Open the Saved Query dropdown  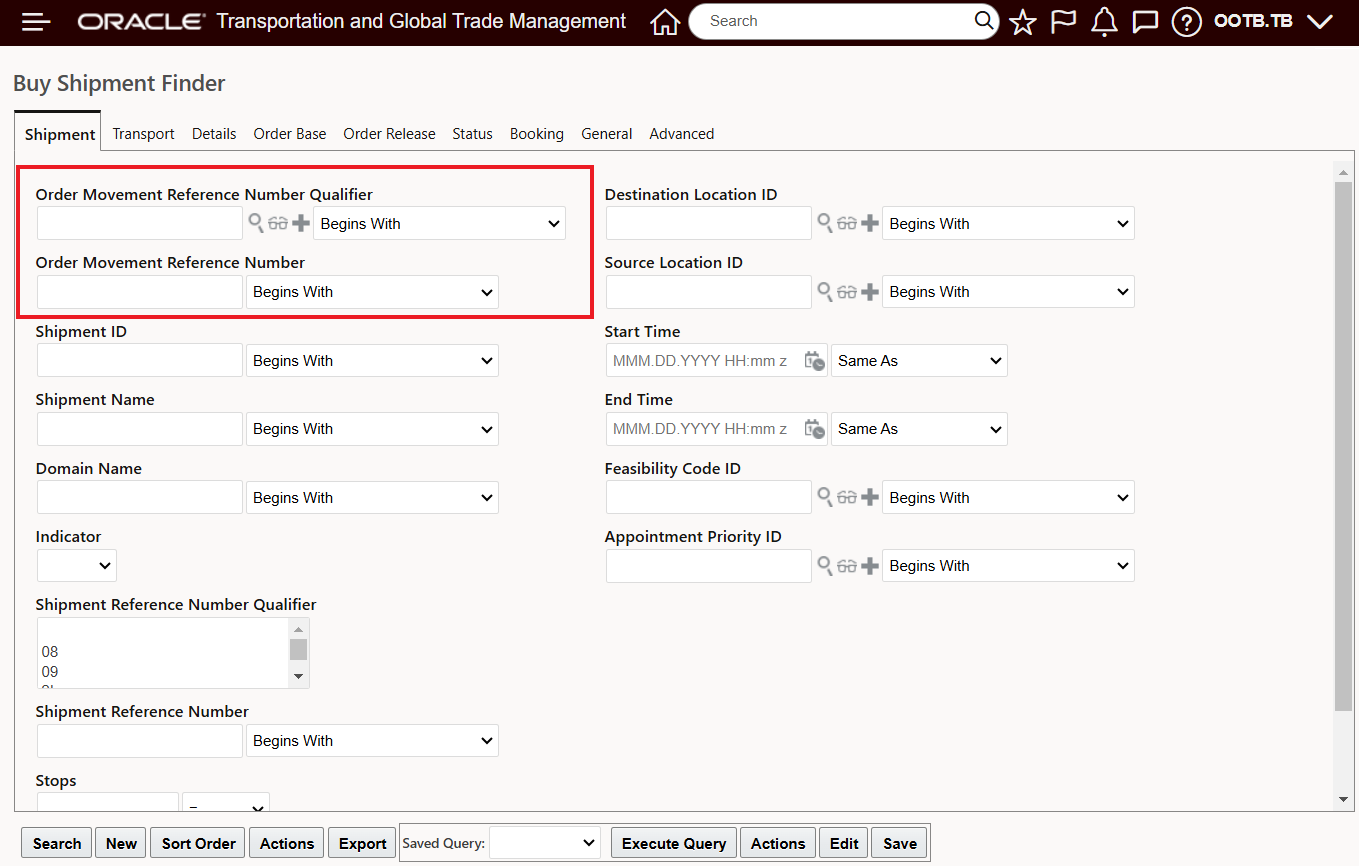pos(544,843)
